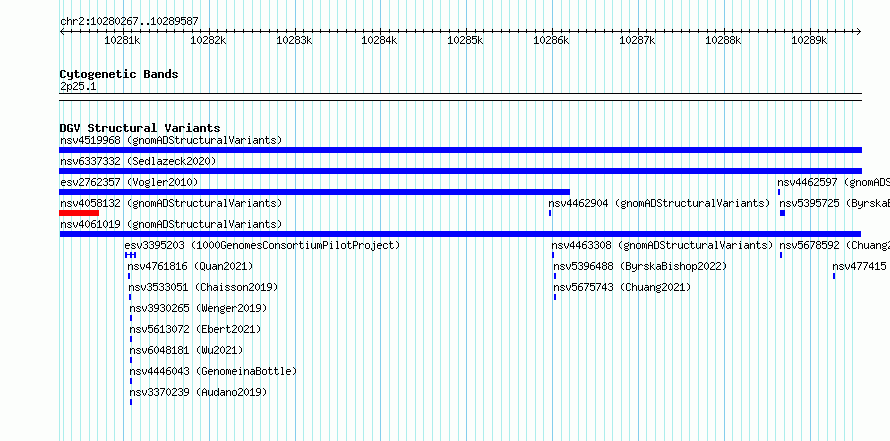Click the 2p25.1 cytogenetic band label
The image size is (890, 441).
pyautogui.click(x=78, y=86)
